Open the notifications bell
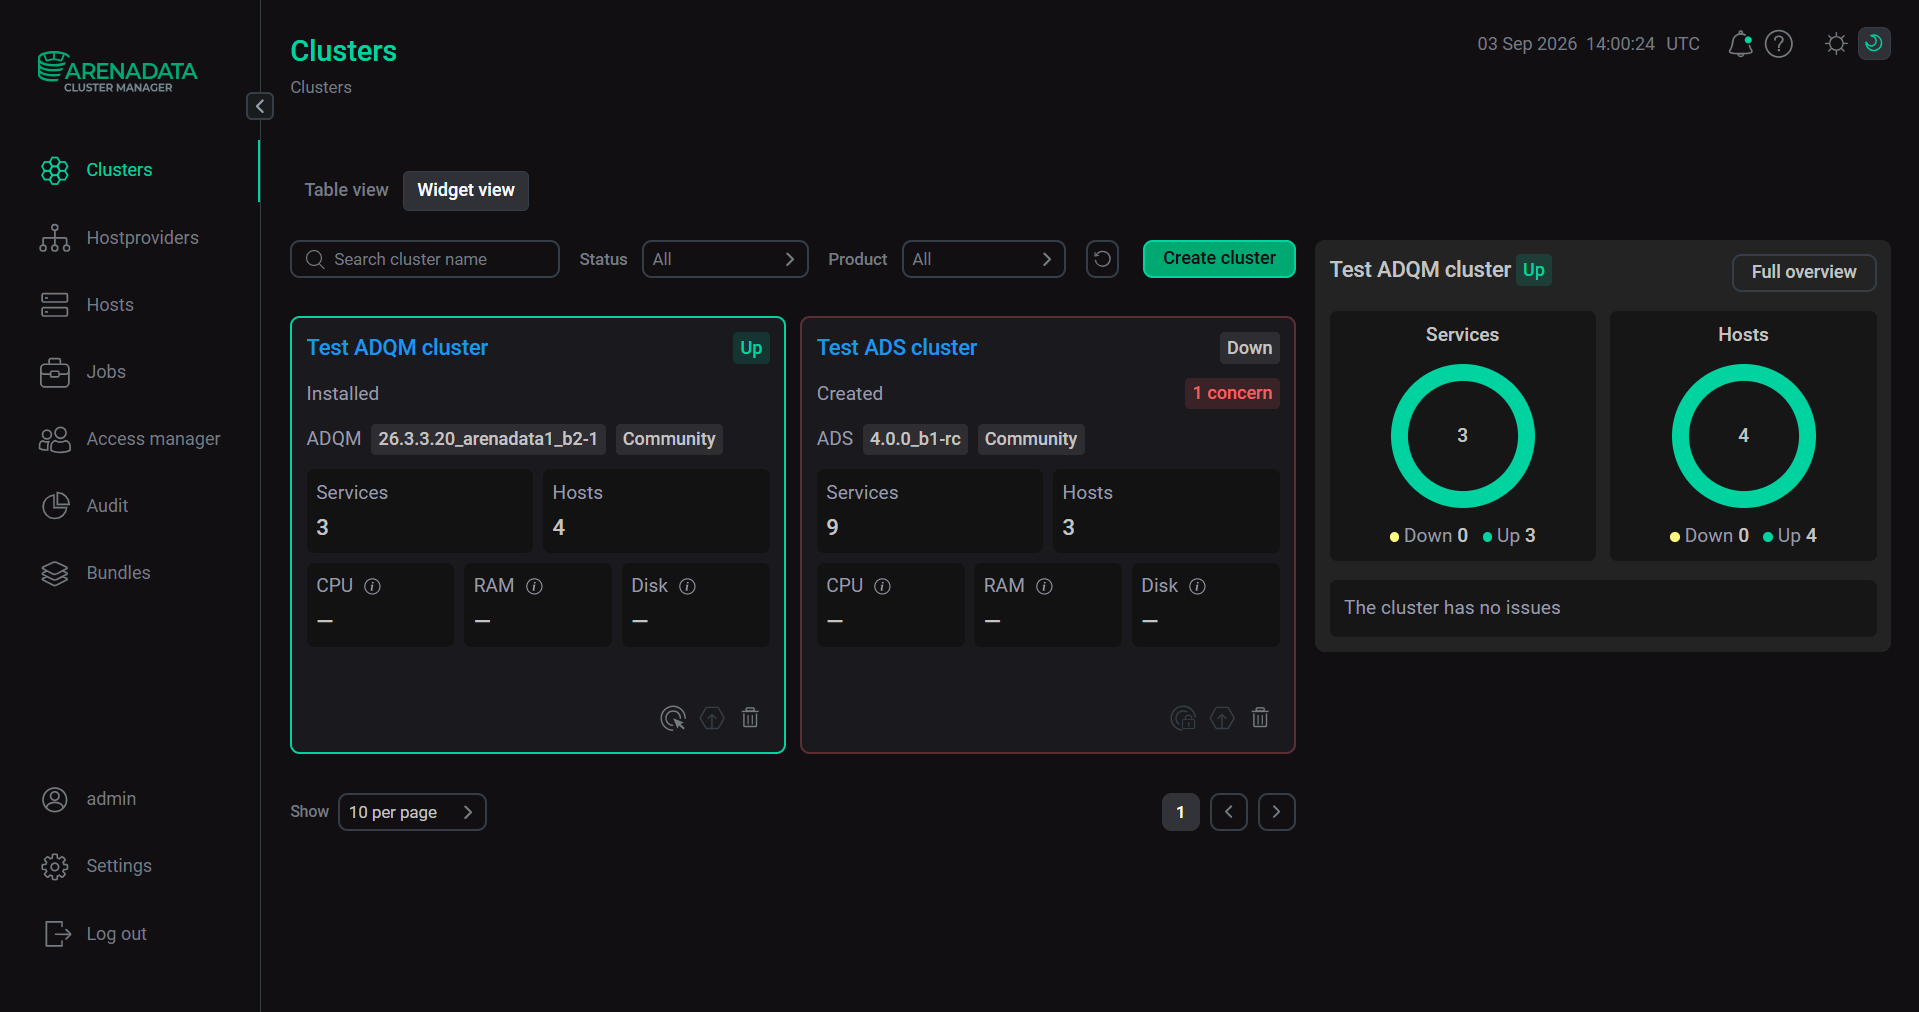The image size is (1919, 1012). coord(1740,44)
